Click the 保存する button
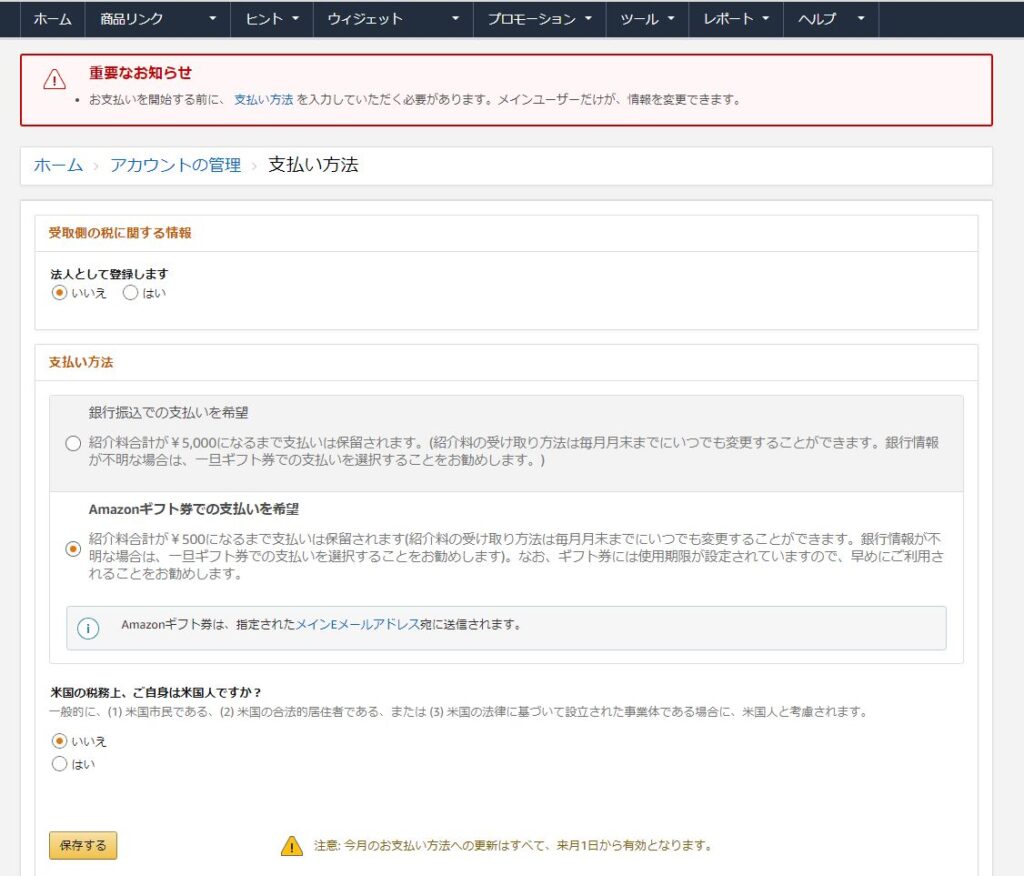 (x=83, y=845)
